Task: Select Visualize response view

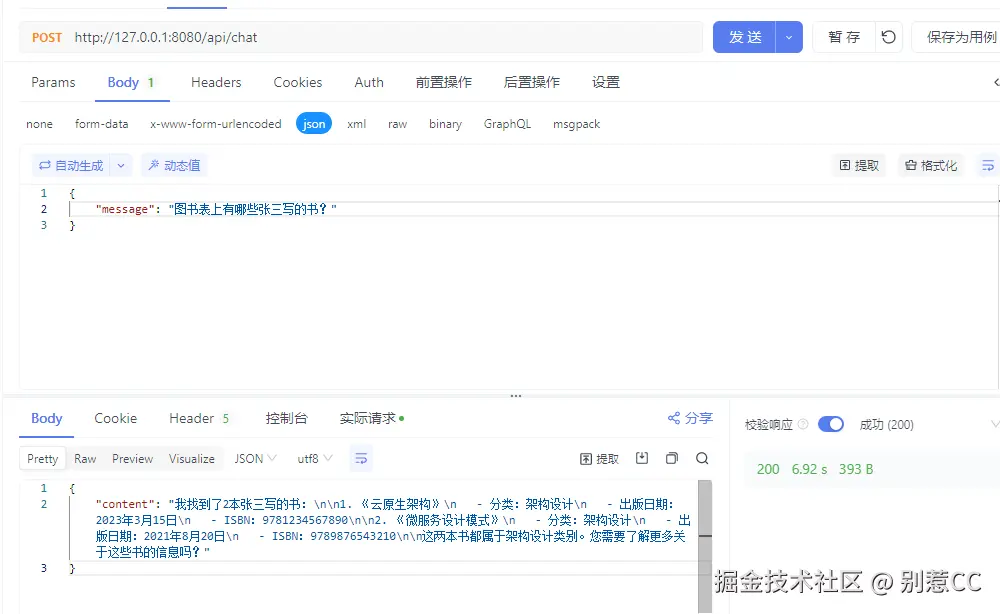Action: click(191, 458)
